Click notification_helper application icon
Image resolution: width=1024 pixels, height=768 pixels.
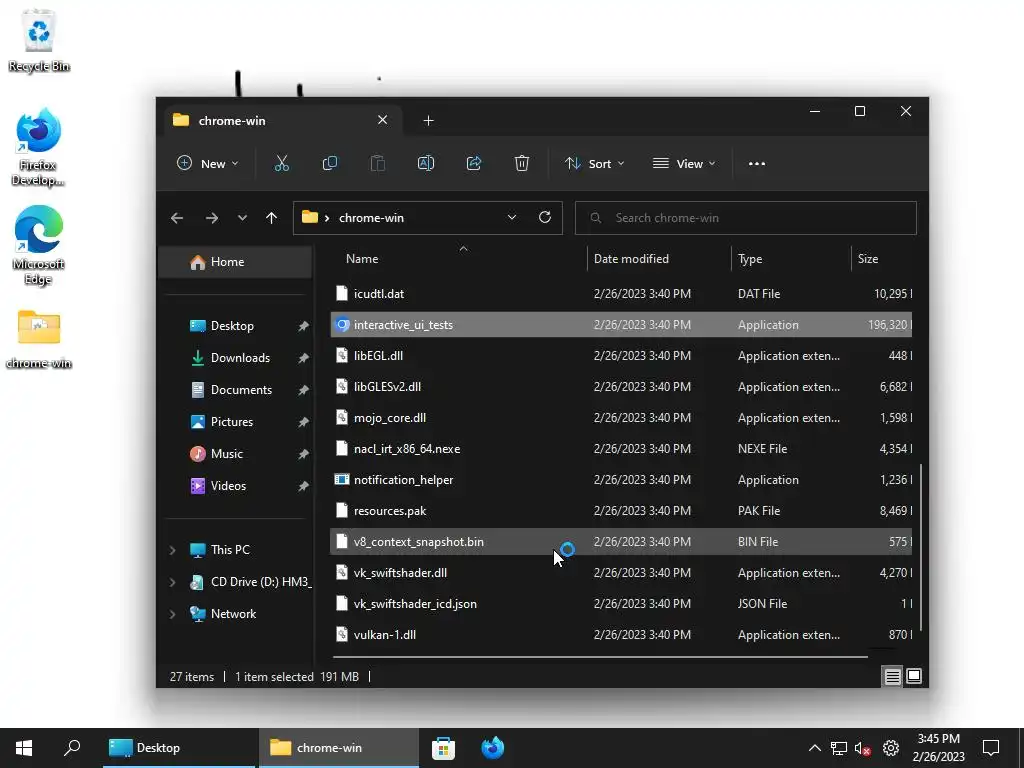342,479
